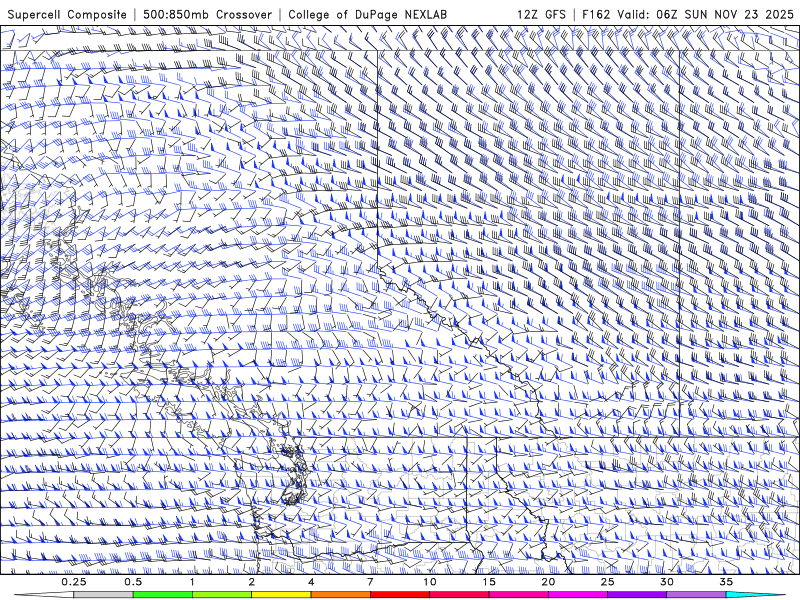Click the 20 scale label
This screenshot has height=600, width=800.
[548, 582]
